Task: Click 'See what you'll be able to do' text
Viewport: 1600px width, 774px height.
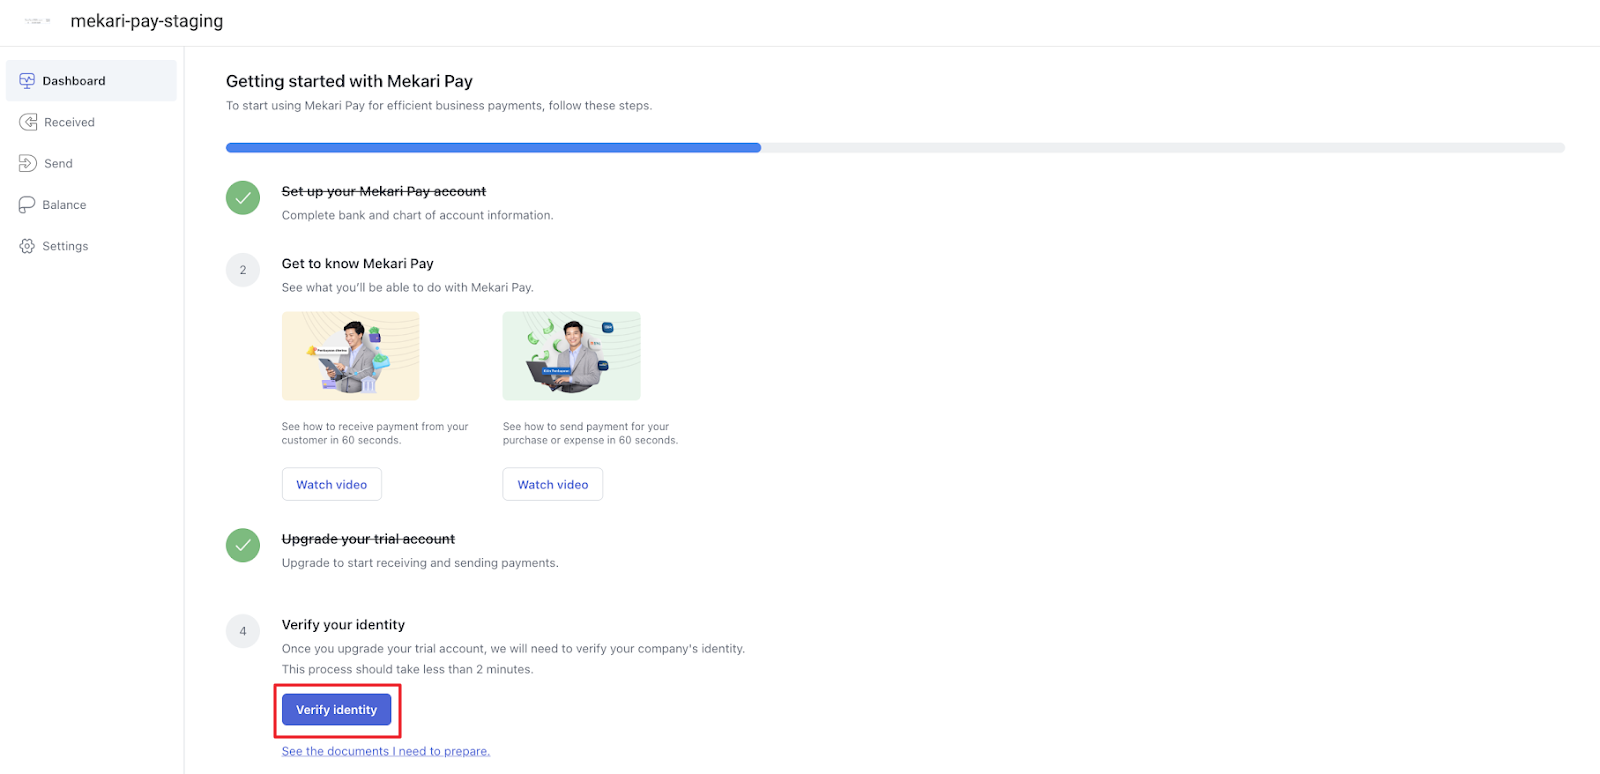Action: point(408,287)
